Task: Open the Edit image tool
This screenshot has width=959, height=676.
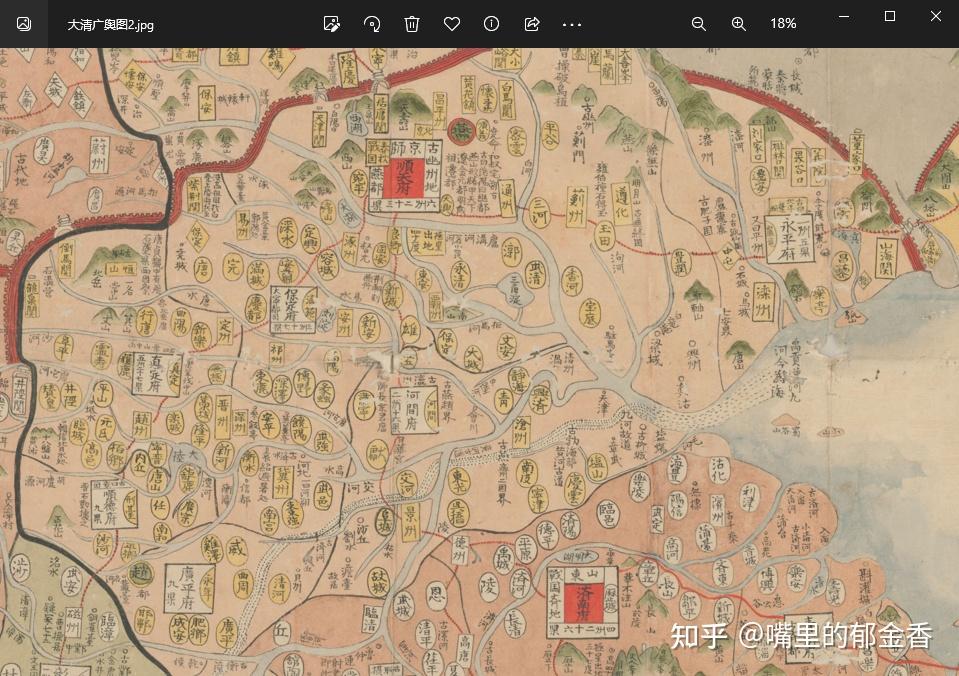Action: pos(331,24)
